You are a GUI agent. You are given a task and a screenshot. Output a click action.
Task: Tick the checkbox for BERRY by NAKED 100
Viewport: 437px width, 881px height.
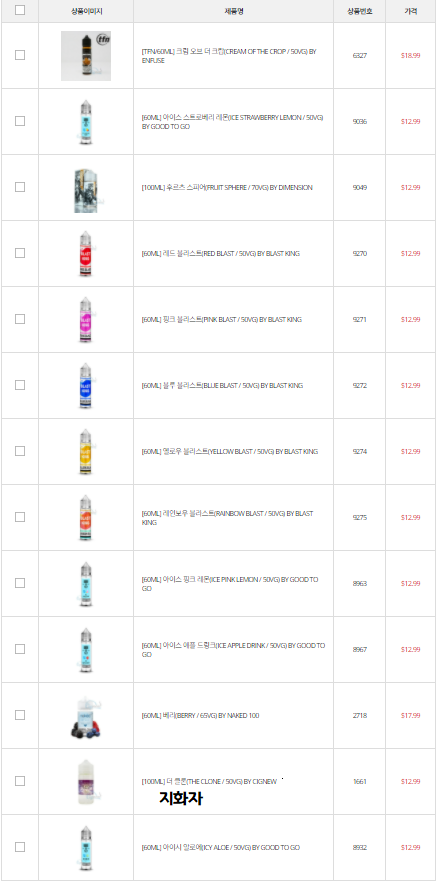coord(20,715)
